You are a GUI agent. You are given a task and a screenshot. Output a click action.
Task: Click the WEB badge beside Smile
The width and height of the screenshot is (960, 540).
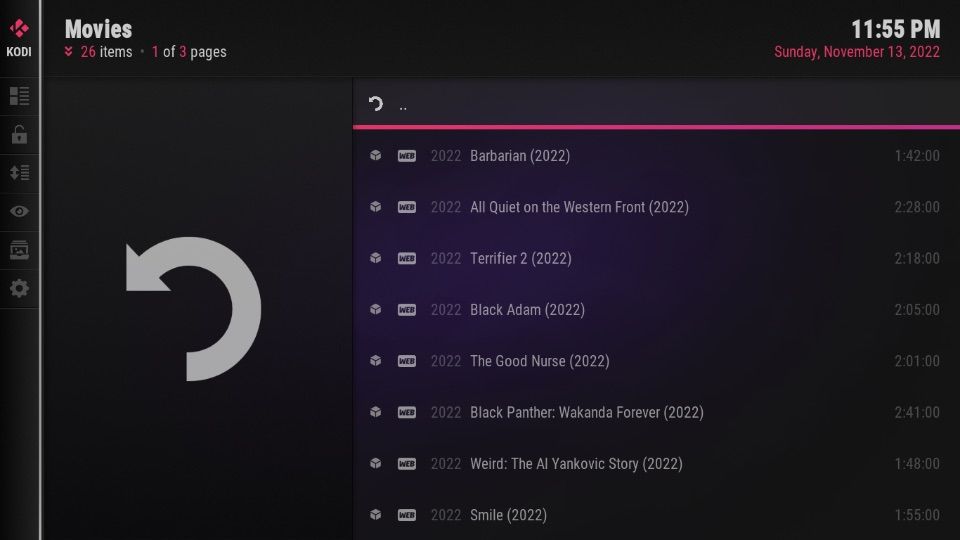point(407,515)
